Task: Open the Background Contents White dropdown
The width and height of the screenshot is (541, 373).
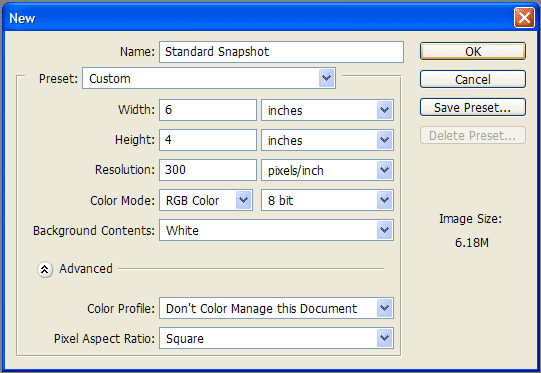Action: (276, 230)
